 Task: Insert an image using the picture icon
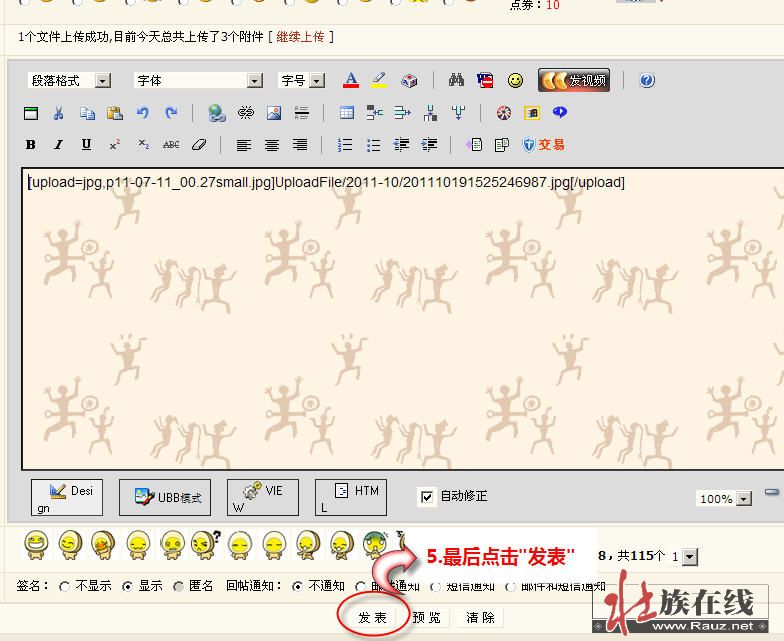click(x=273, y=113)
